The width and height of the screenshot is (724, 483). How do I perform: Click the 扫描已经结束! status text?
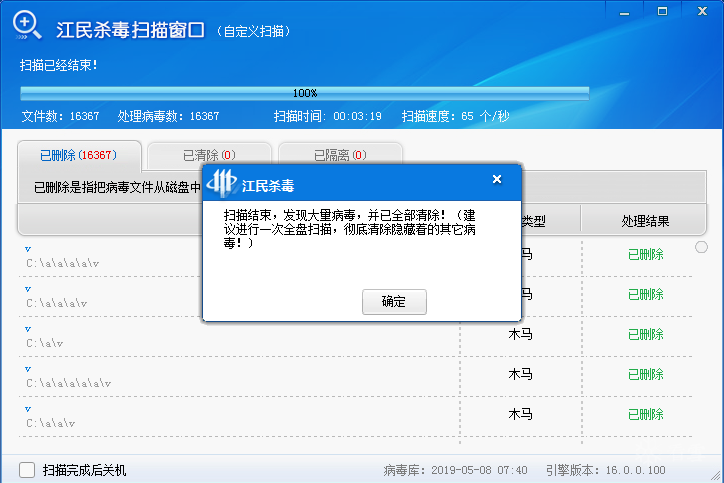point(58,65)
